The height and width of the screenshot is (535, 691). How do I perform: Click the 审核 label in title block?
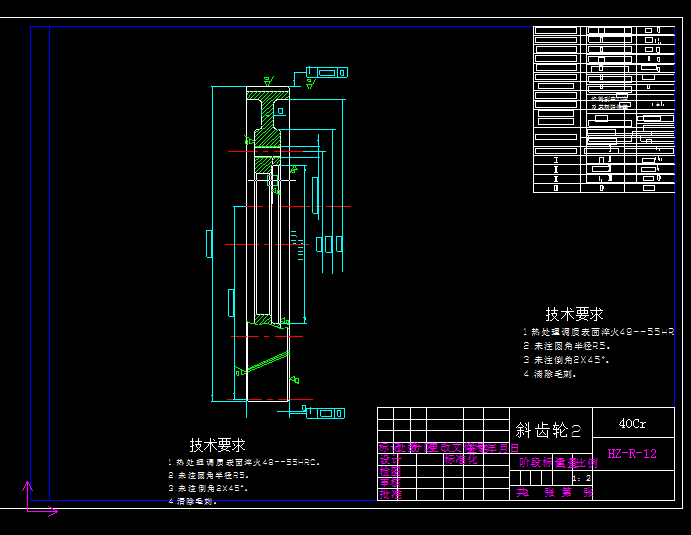390,483
